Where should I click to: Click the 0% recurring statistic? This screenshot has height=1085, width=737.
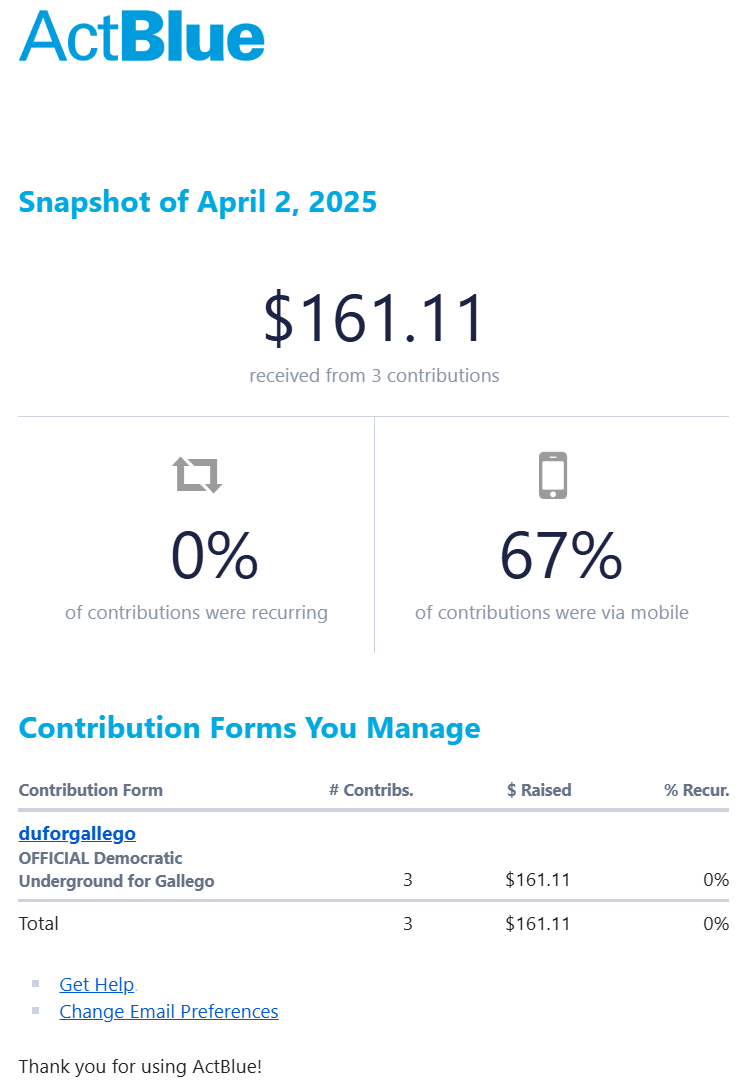pyautogui.click(x=214, y=556)
